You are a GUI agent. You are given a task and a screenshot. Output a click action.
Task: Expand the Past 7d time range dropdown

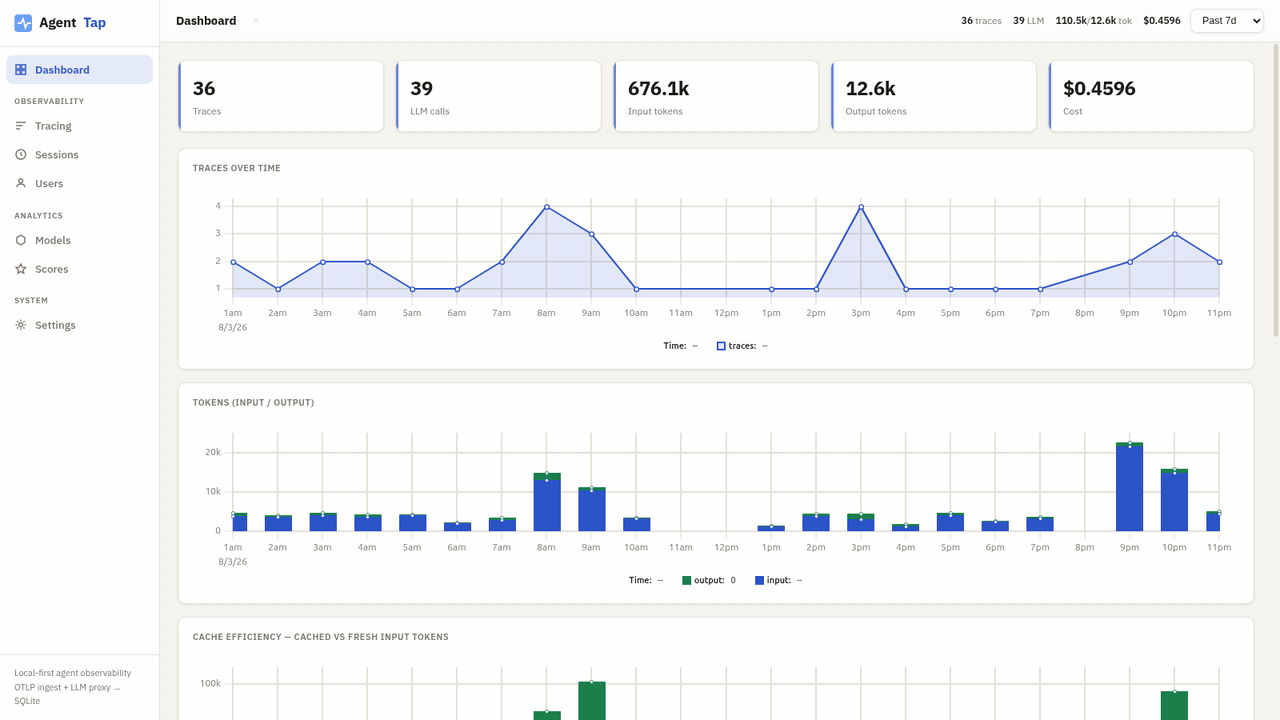click(x=1227, y=21)
